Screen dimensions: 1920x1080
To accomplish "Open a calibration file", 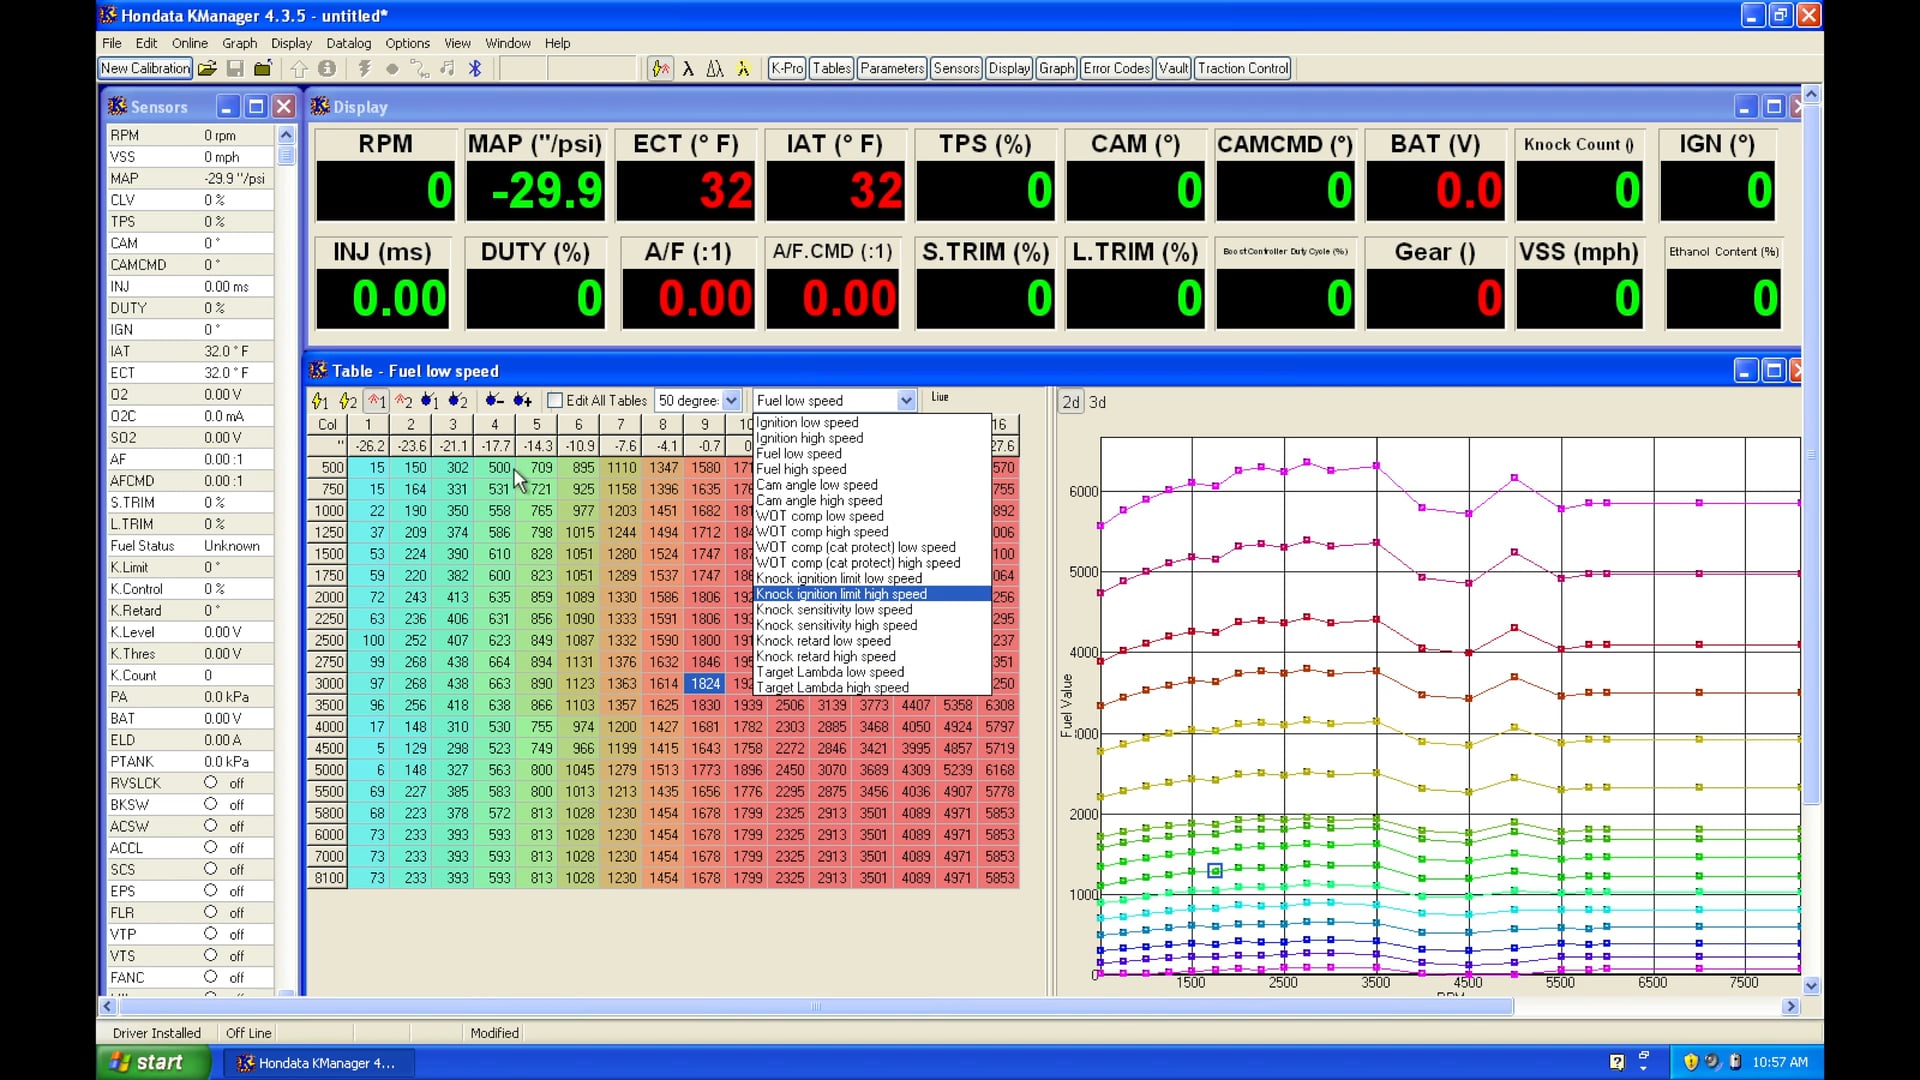I will click(x=207, y=68).
